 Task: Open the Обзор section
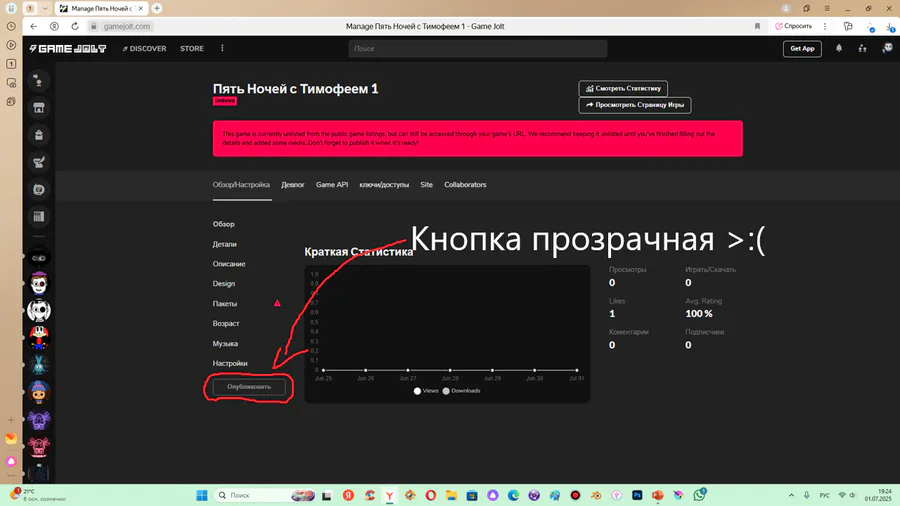point(223,224)
